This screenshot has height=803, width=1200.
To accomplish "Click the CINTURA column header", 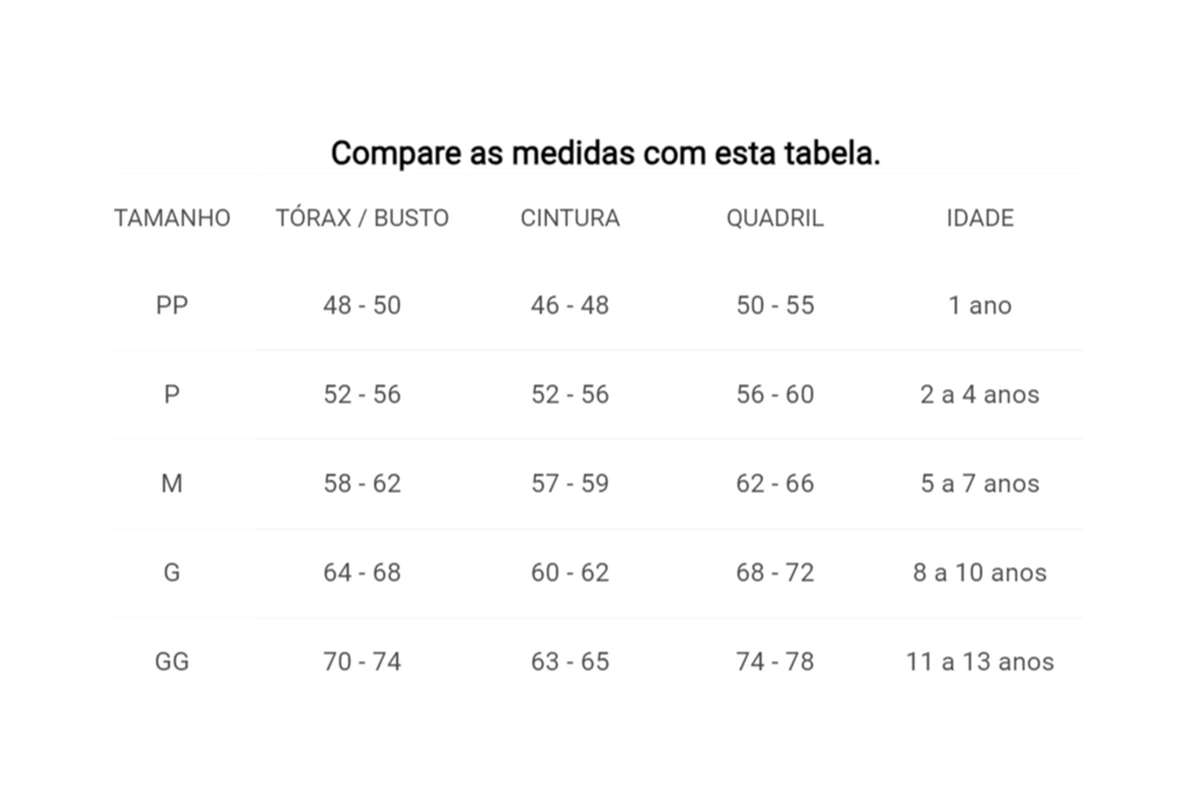I will 570,218.
